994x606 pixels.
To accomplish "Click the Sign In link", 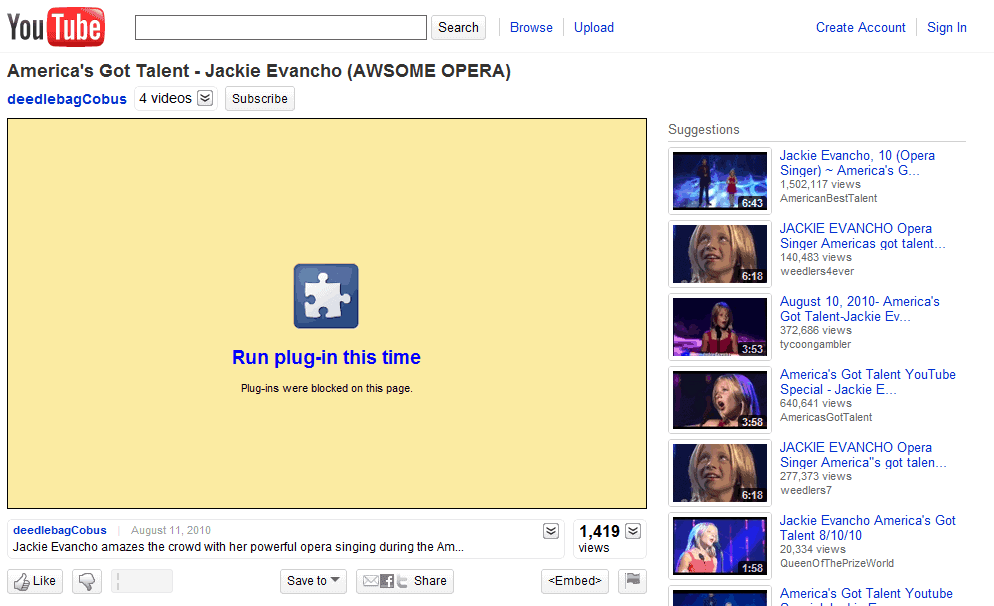I will [x=946, y=27].
